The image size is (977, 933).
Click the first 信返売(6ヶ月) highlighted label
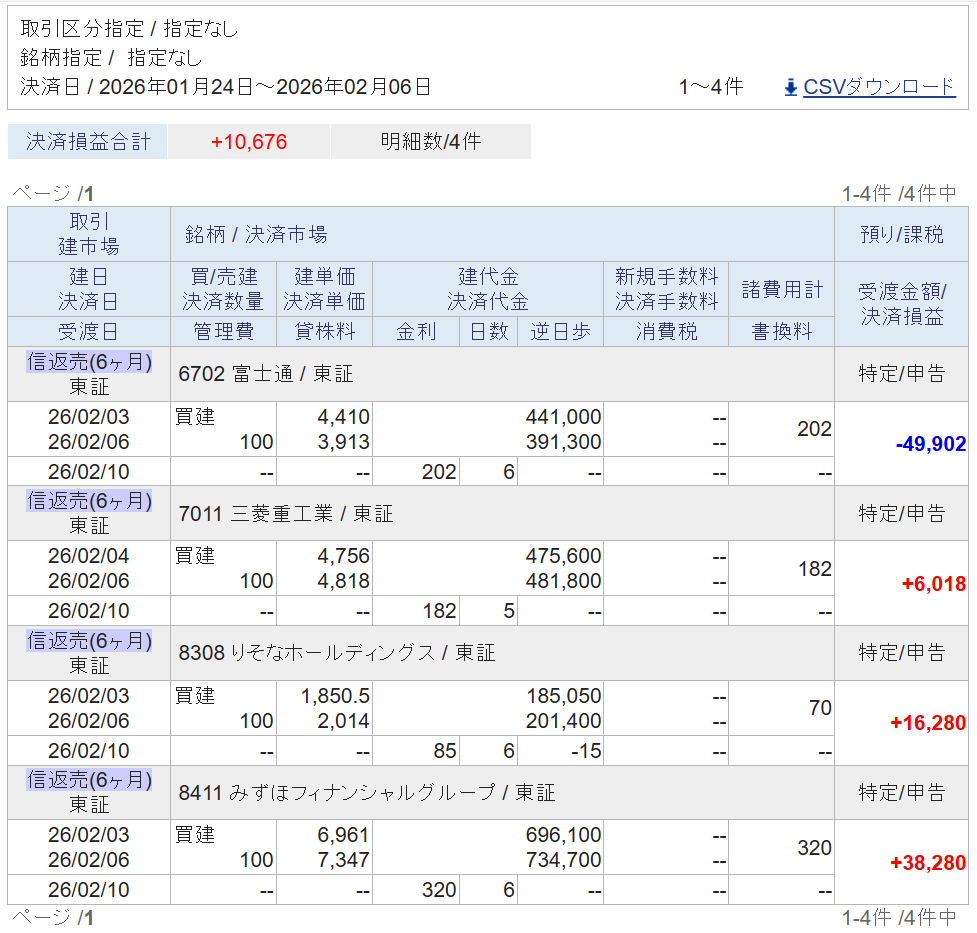click(x=89, y=361)
